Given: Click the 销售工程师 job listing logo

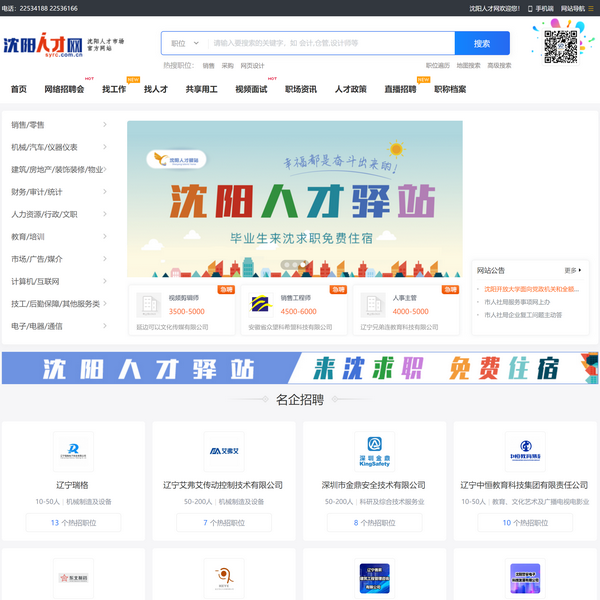Looking at the screenshot, I should point(260,304).
